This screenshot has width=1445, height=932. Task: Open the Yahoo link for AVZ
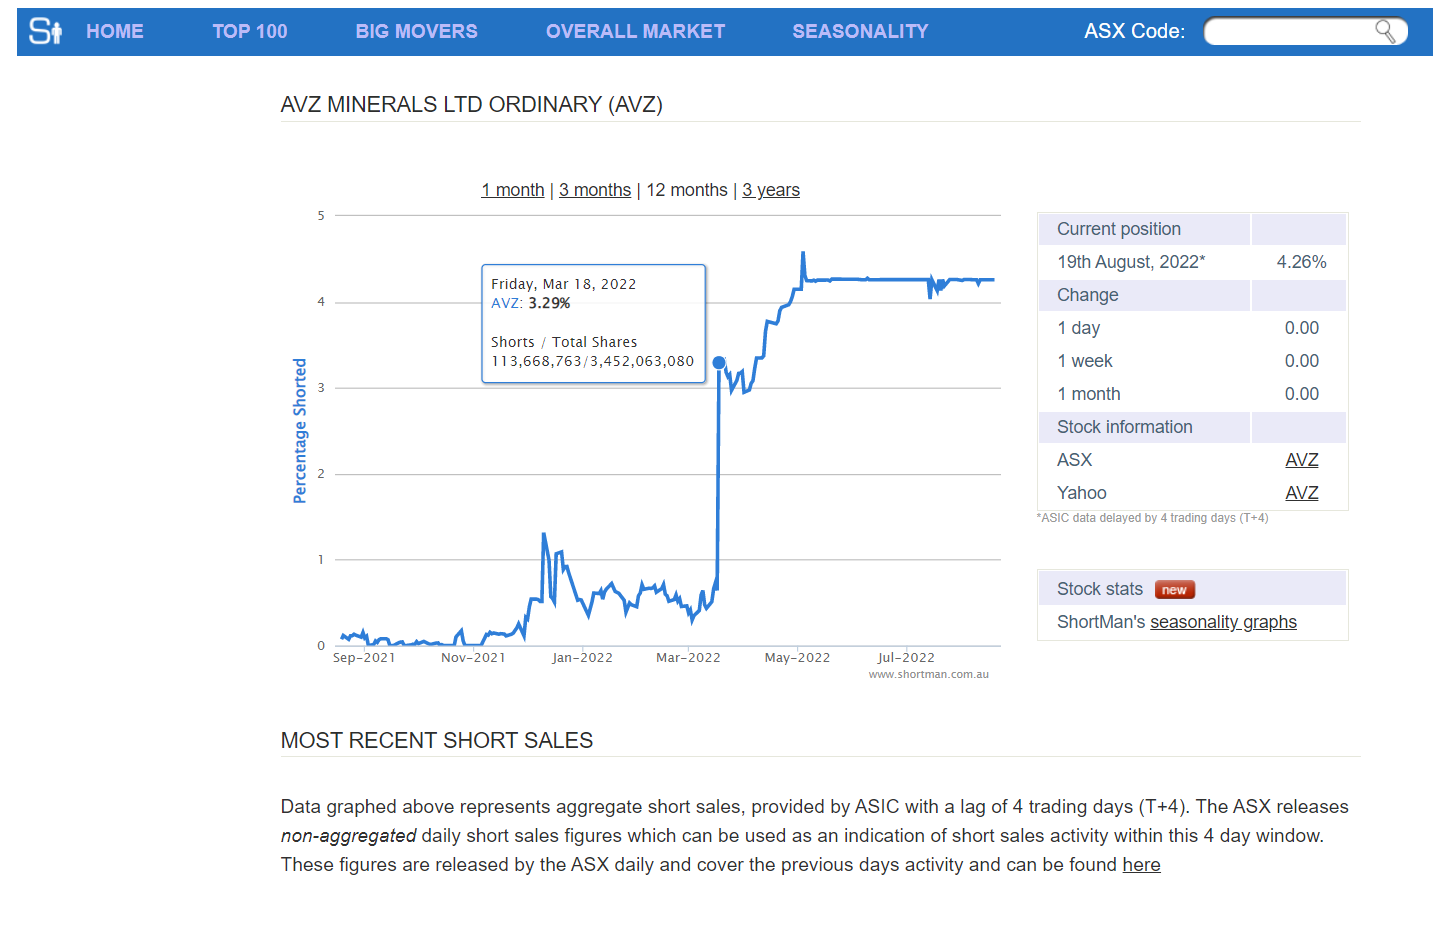1301,493
